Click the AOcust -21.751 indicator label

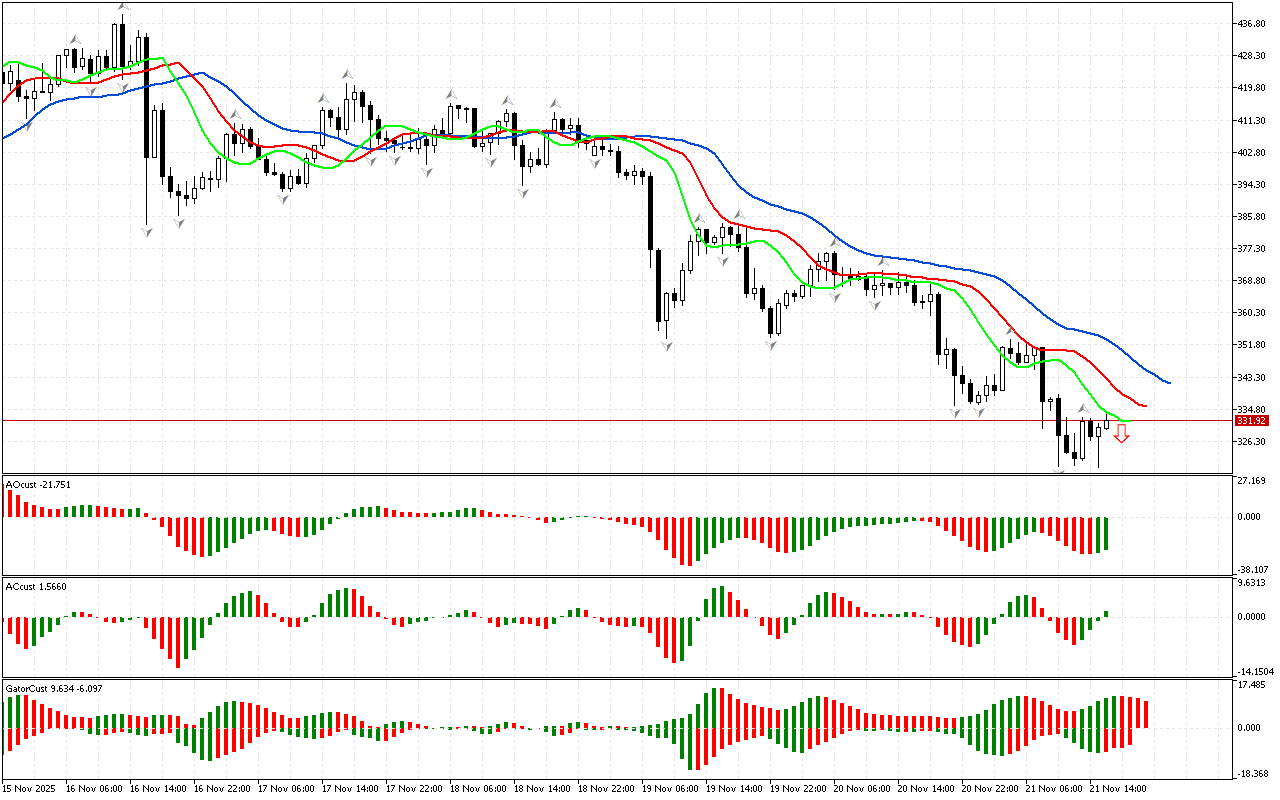point(38,484)
